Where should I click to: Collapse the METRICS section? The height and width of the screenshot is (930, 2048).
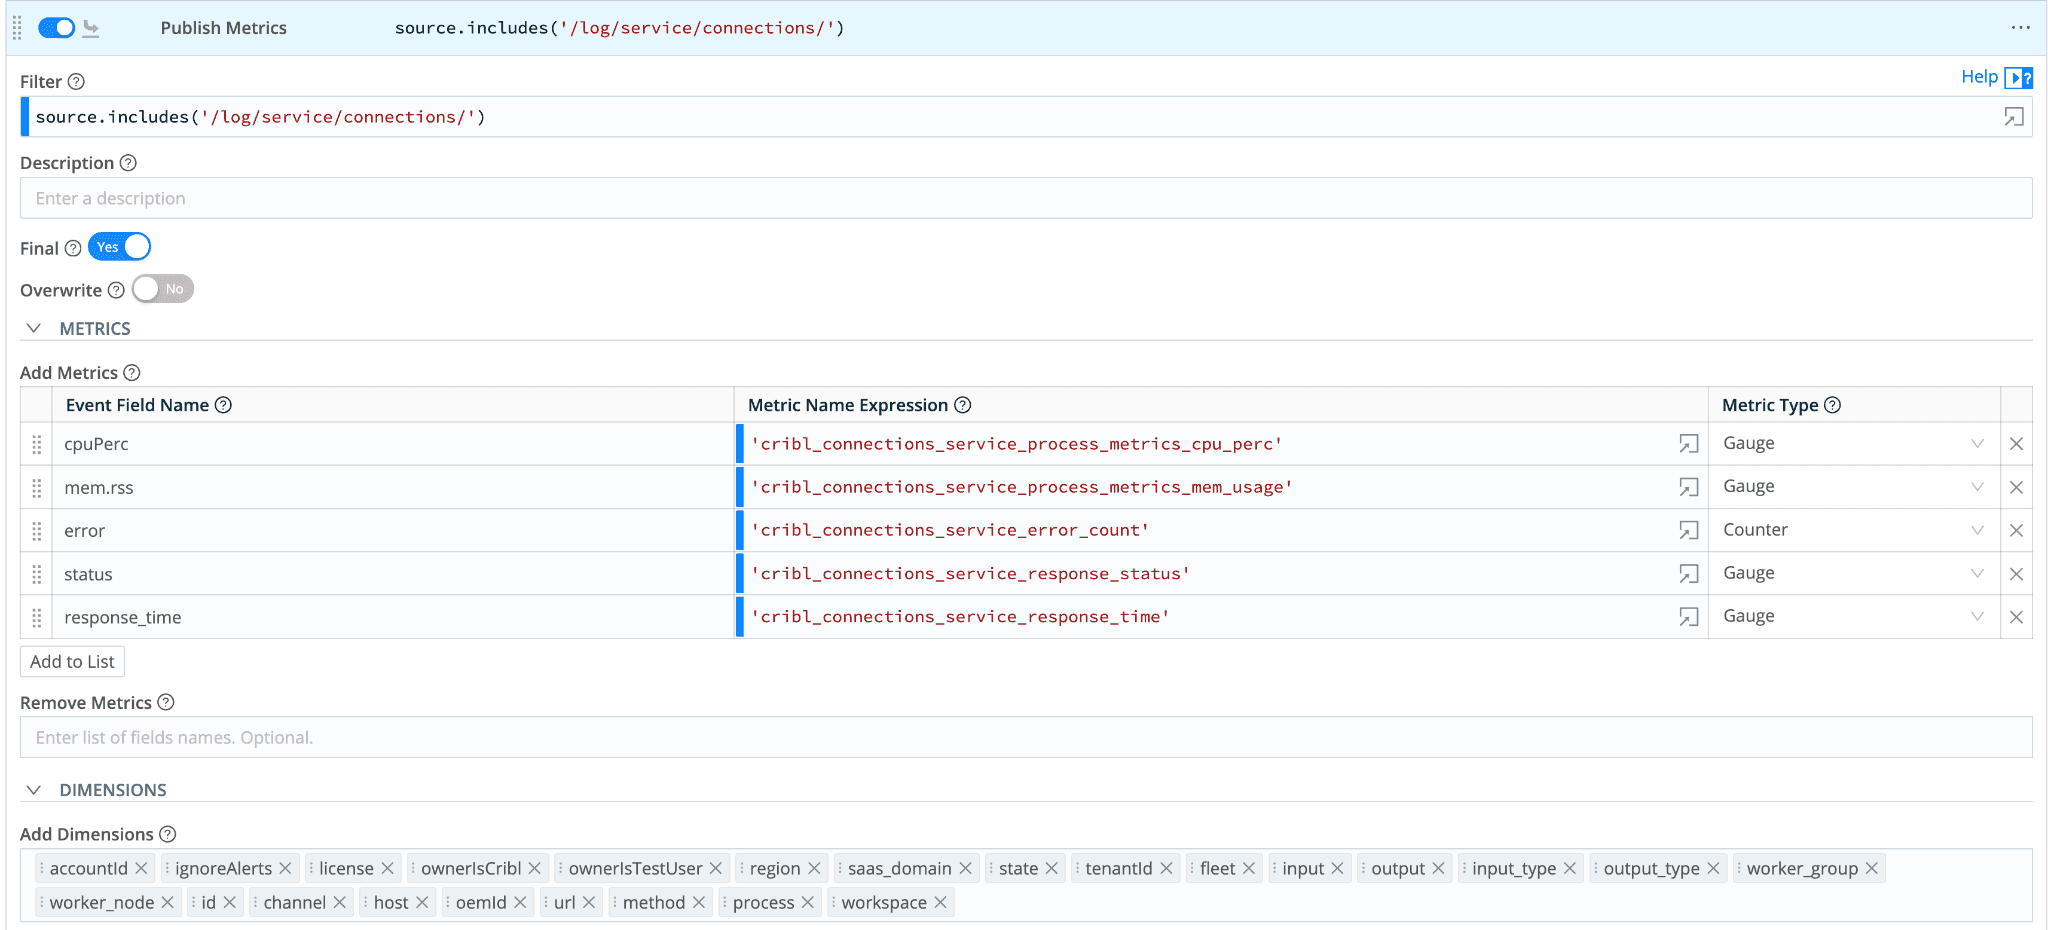[34, 328]
